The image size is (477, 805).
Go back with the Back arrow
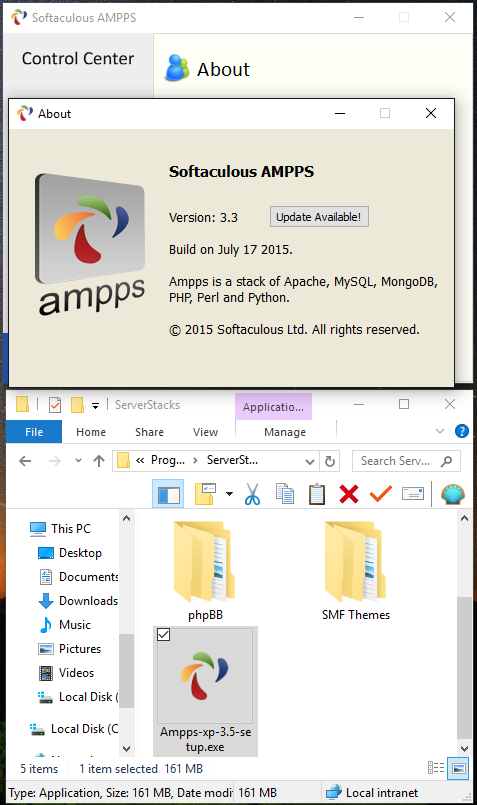pyautogui.click(x=25, y=461)
